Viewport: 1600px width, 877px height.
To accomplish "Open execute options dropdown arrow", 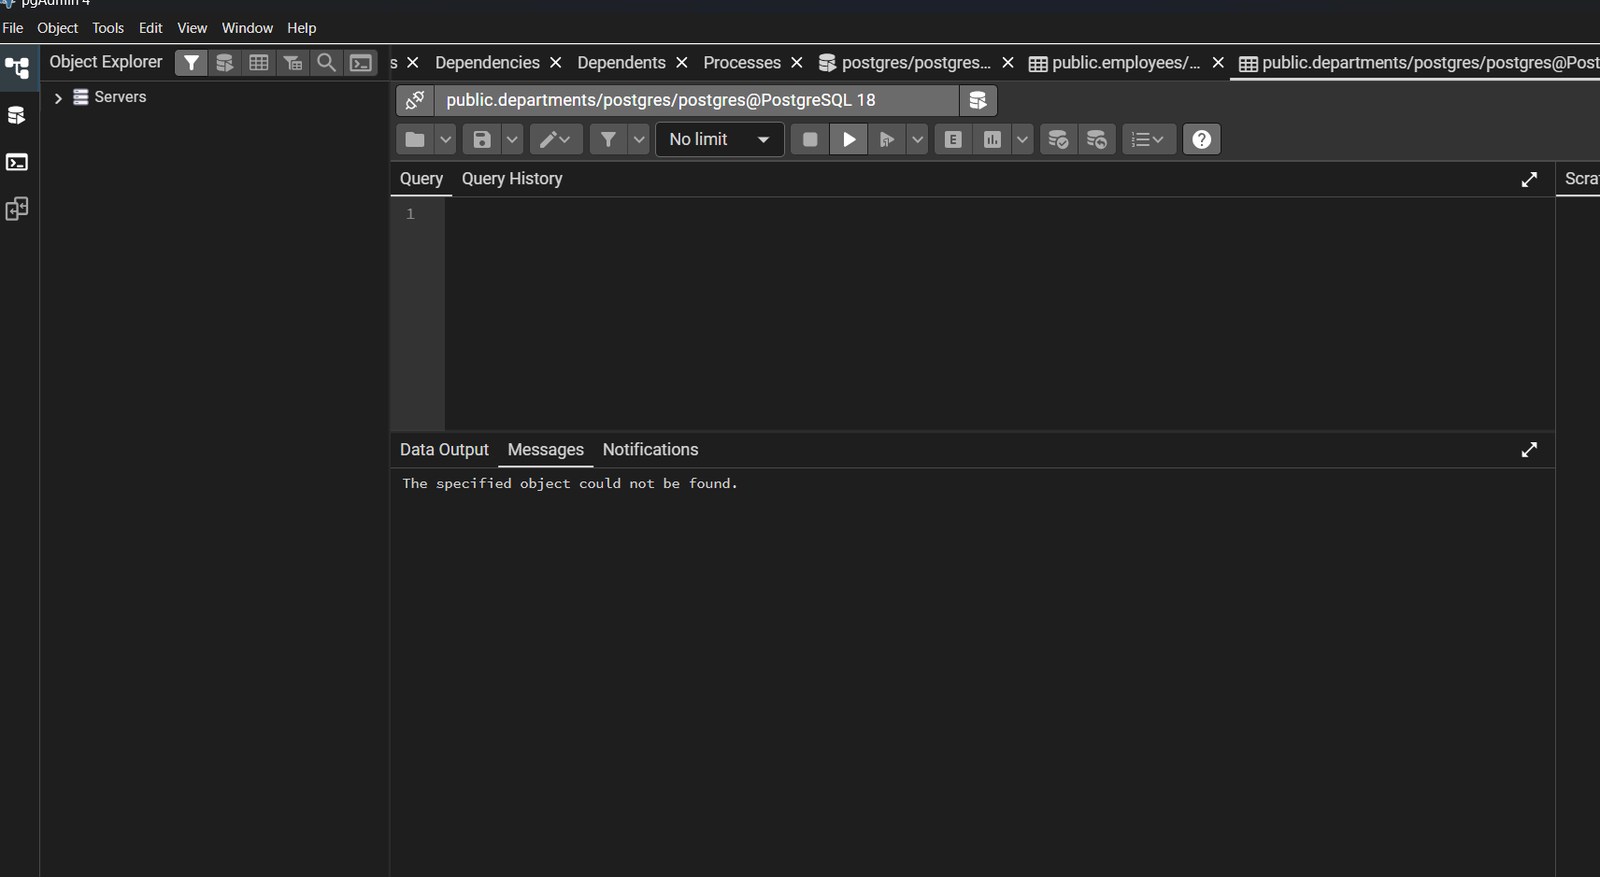I will click(x=917, y=139).
